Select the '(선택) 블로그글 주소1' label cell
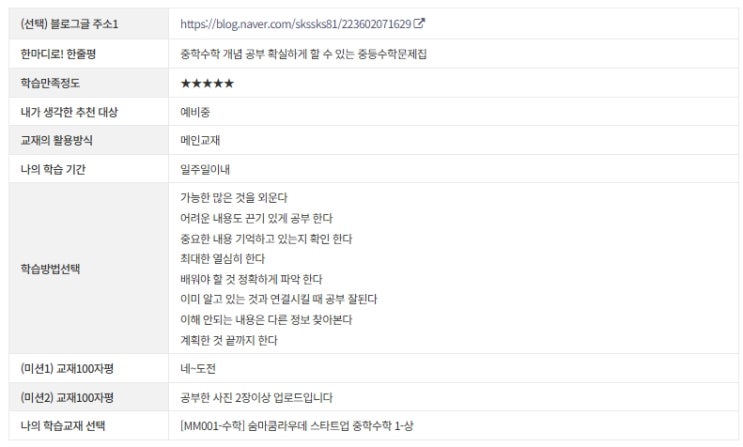Image resolution: width=743 pixels, height=447 pixels. click(x=89, y=24)
